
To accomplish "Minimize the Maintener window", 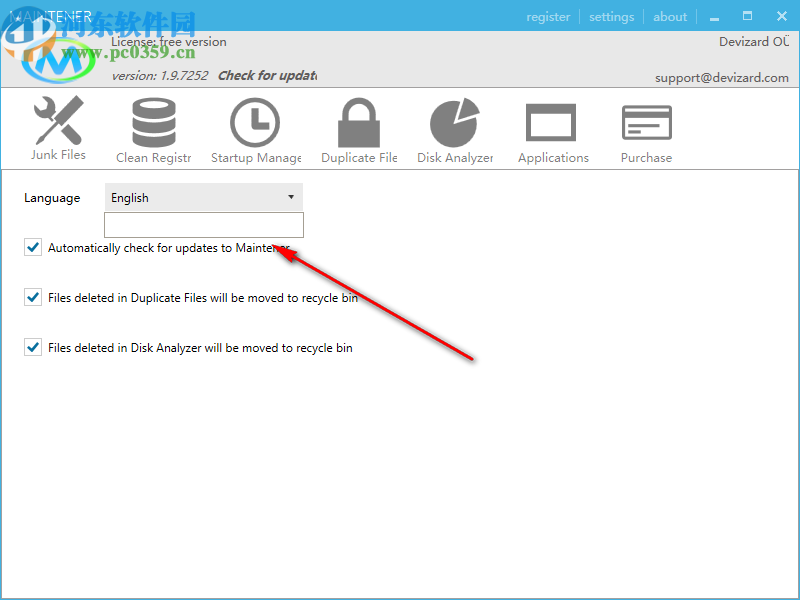I will tap(714, 17).
